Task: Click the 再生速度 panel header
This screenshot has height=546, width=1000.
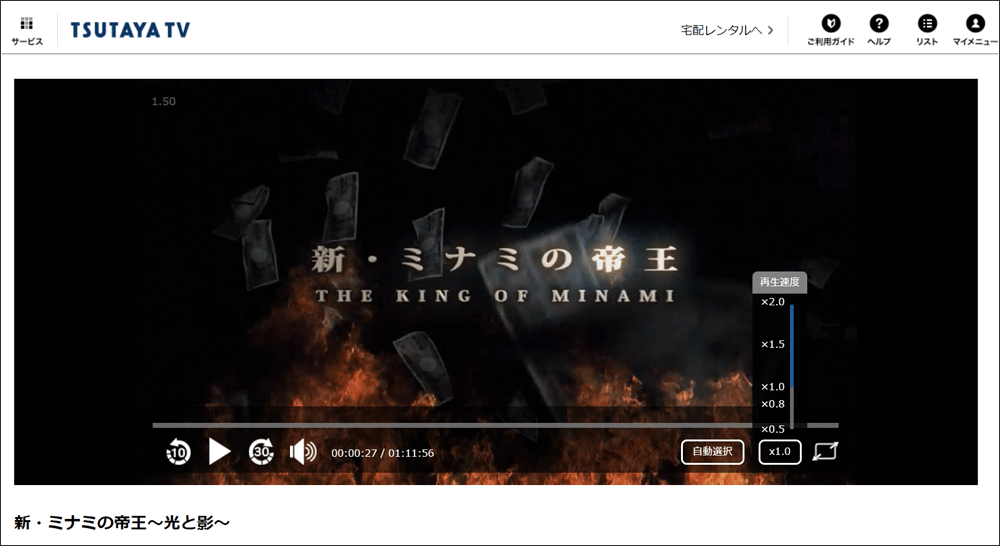Action: (779, 282)
